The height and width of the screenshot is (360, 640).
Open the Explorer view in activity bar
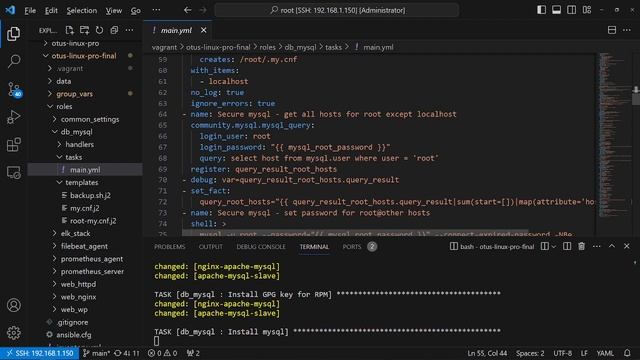click(x=13, y=33)
